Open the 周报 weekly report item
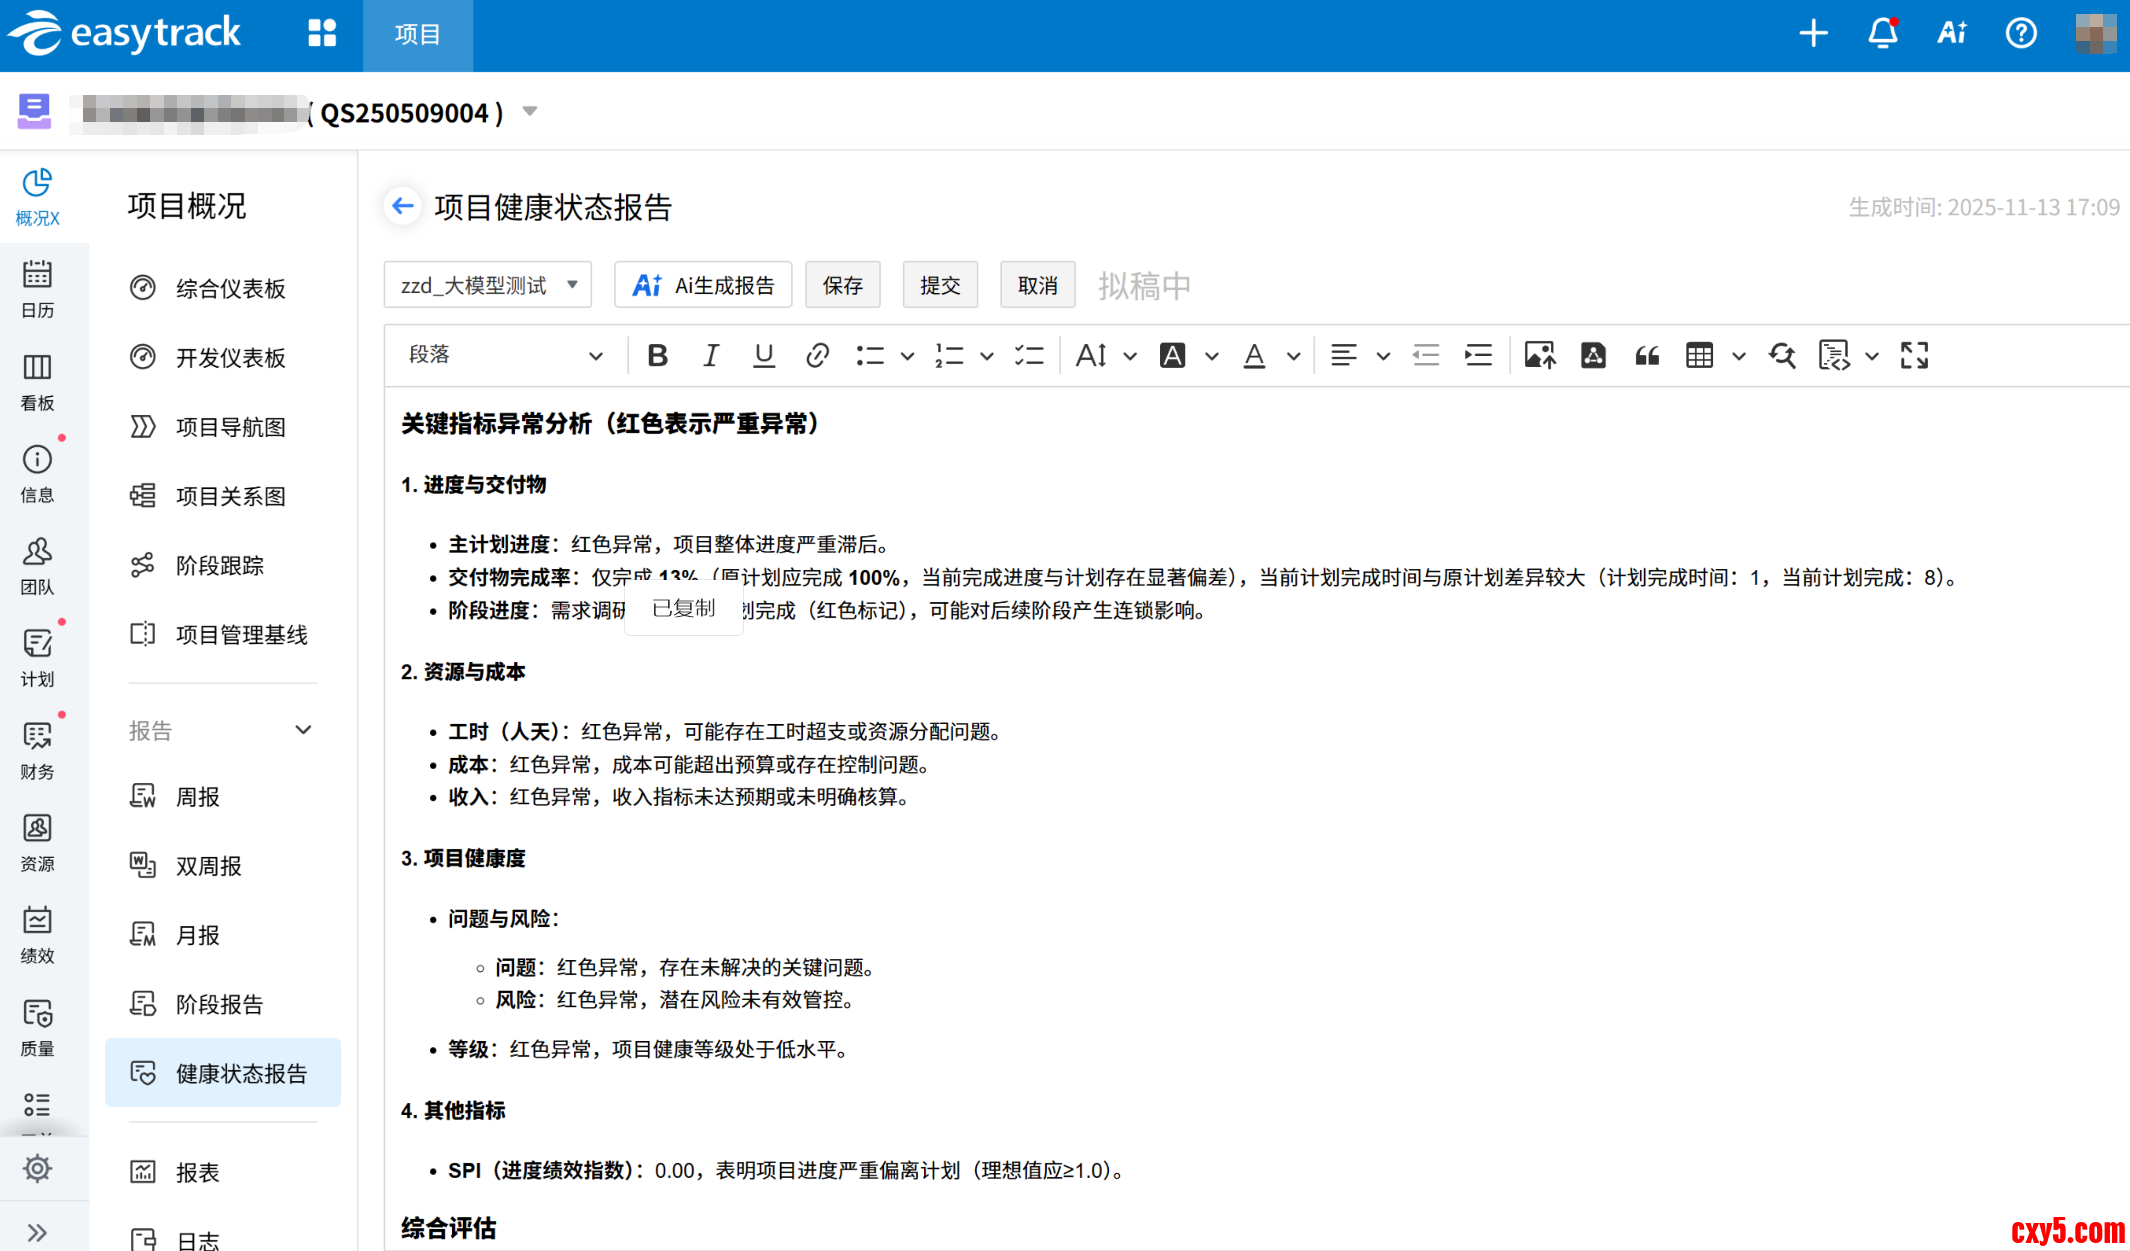The width and height of the screenshot is (2130, 1251). coord(198,797)
